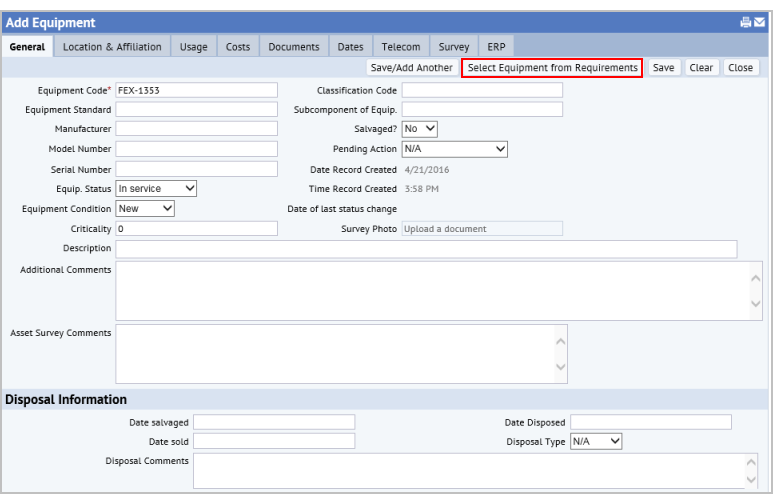Expand the Pending Action dropdown
Image resolution: width=773 pixels, height=494 pixels.
point(455,149)
